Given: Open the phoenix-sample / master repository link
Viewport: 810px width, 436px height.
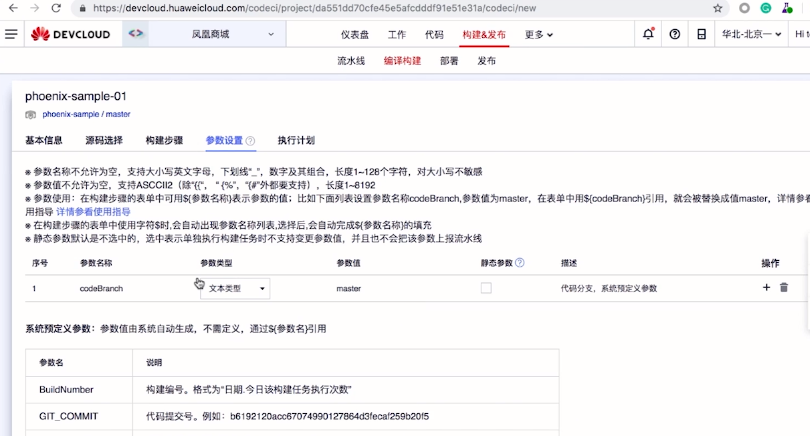Looking at the screenshot, I should click(x=86, y=114).
